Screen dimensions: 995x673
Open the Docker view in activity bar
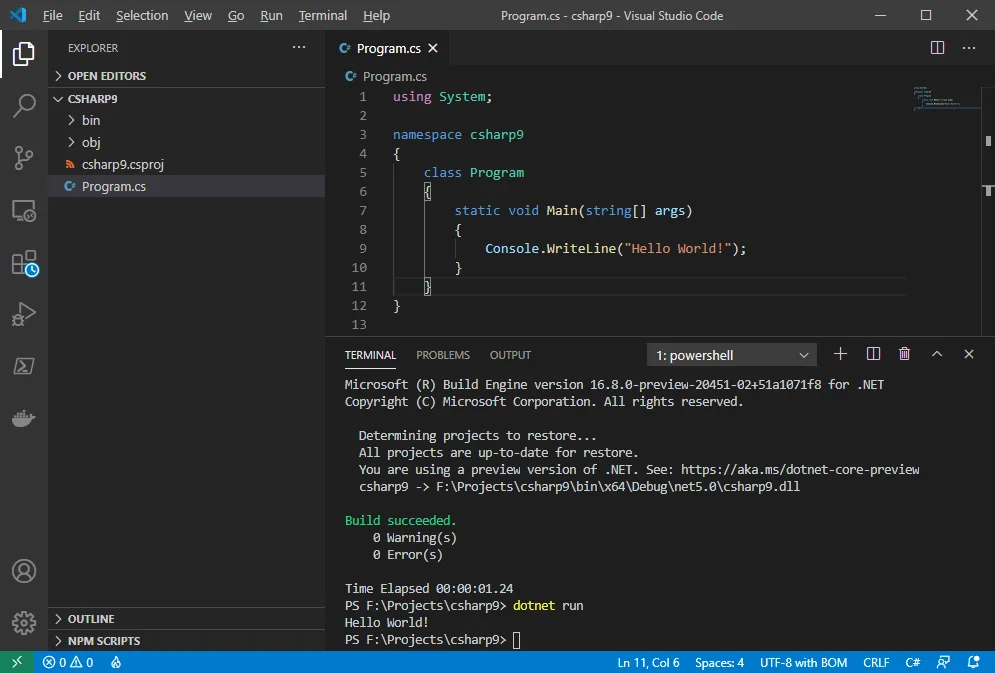[24, 418]
